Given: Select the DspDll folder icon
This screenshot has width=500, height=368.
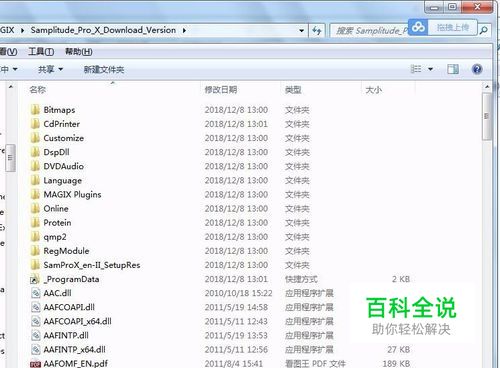Looking at the screenshot, I should click(x=35, y=152).
